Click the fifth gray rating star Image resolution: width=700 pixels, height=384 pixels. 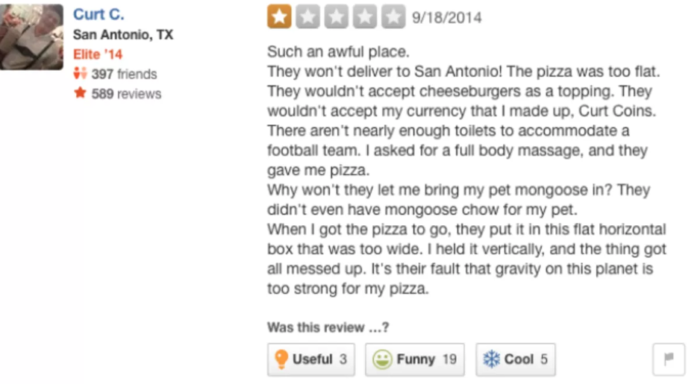pyautogui.click(x=393, y=17)
